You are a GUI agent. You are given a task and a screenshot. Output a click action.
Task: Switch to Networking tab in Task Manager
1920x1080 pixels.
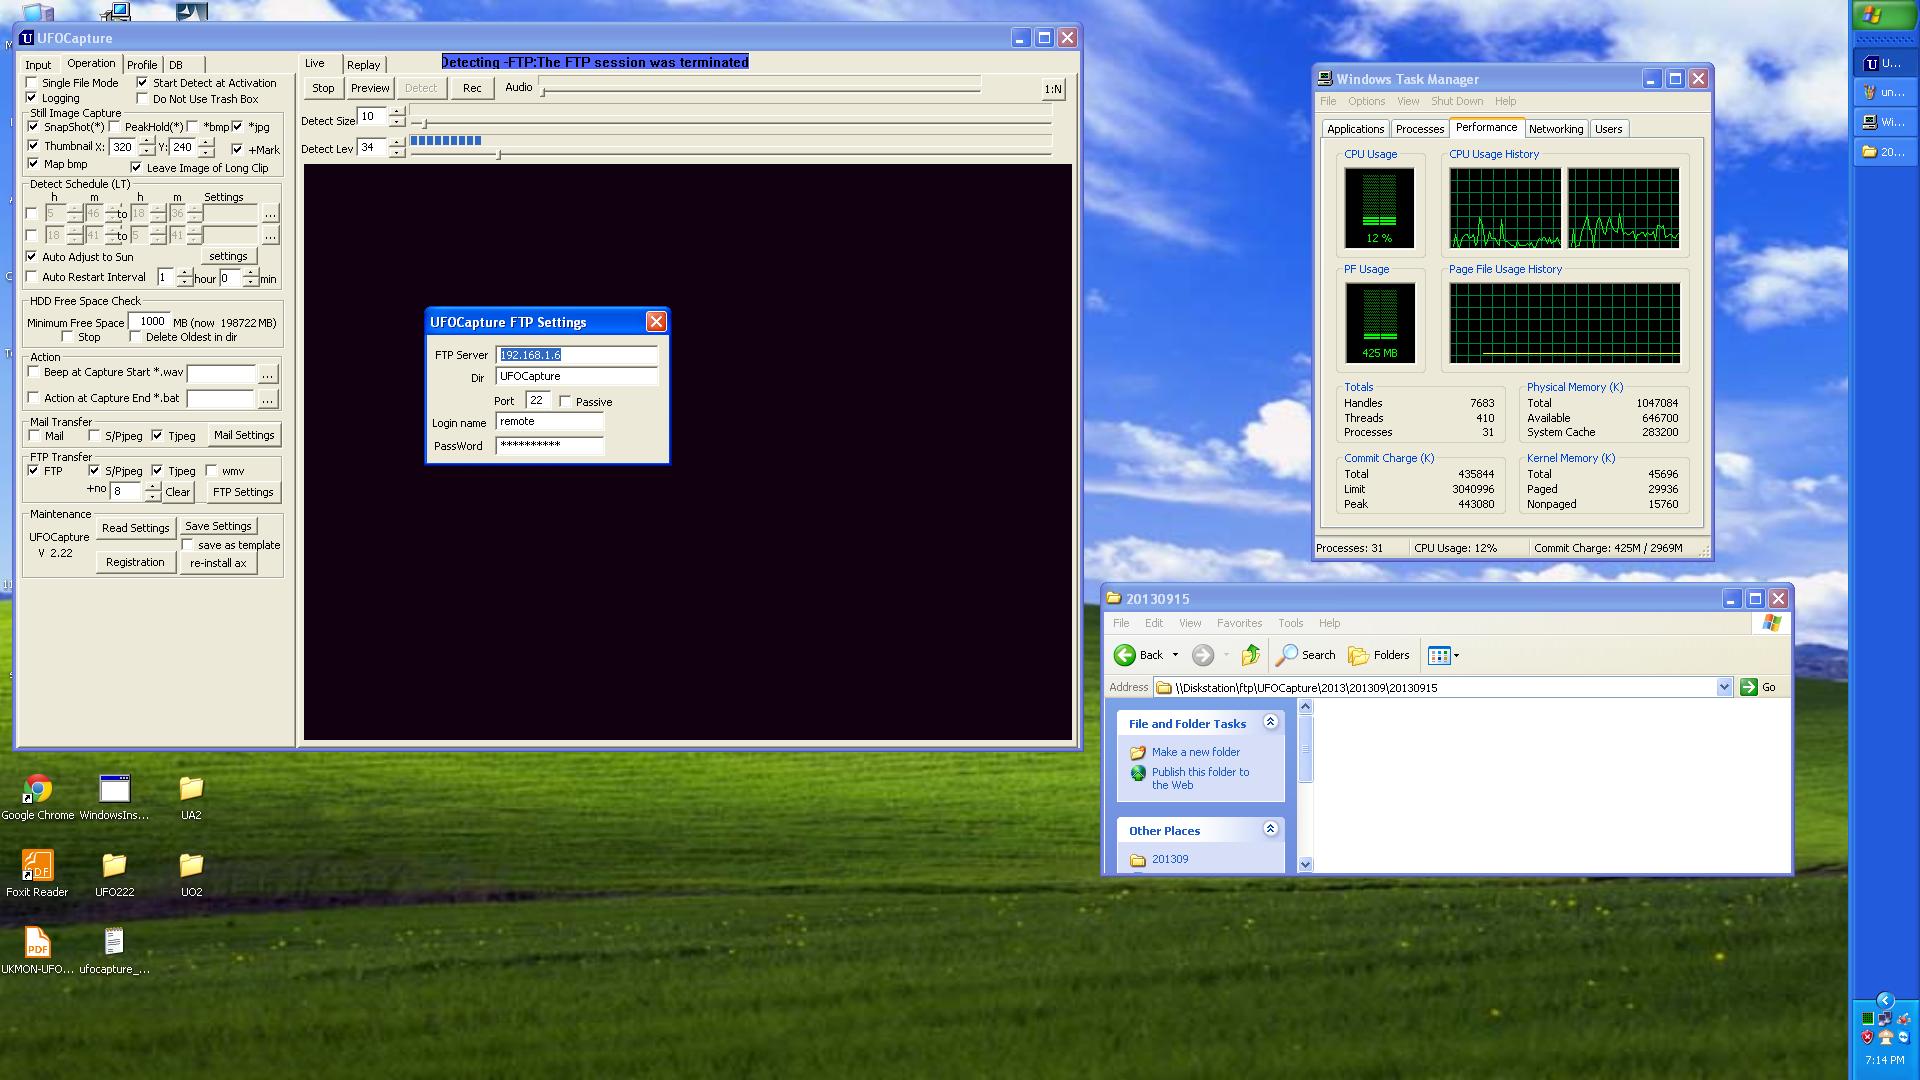(1555, 129)
